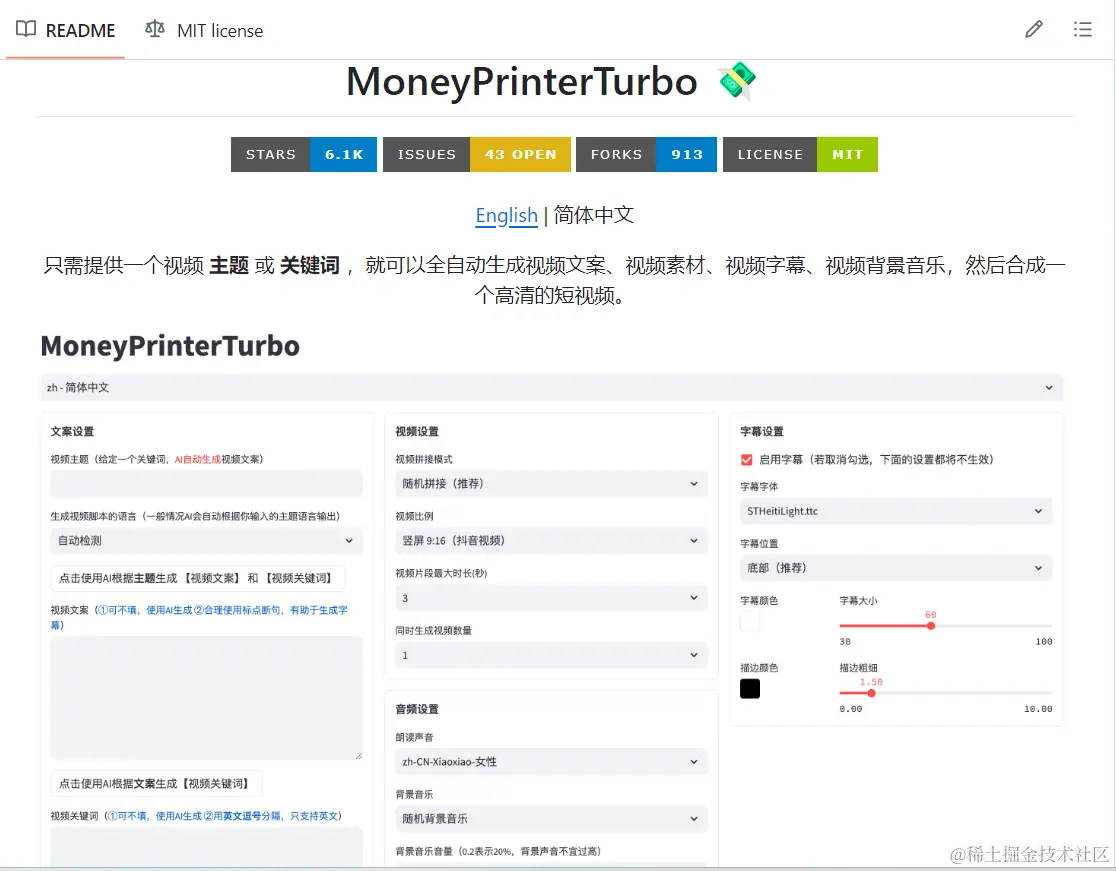Click the book icon beside README
The image size is (1116, 871).
tap(26, 29)
